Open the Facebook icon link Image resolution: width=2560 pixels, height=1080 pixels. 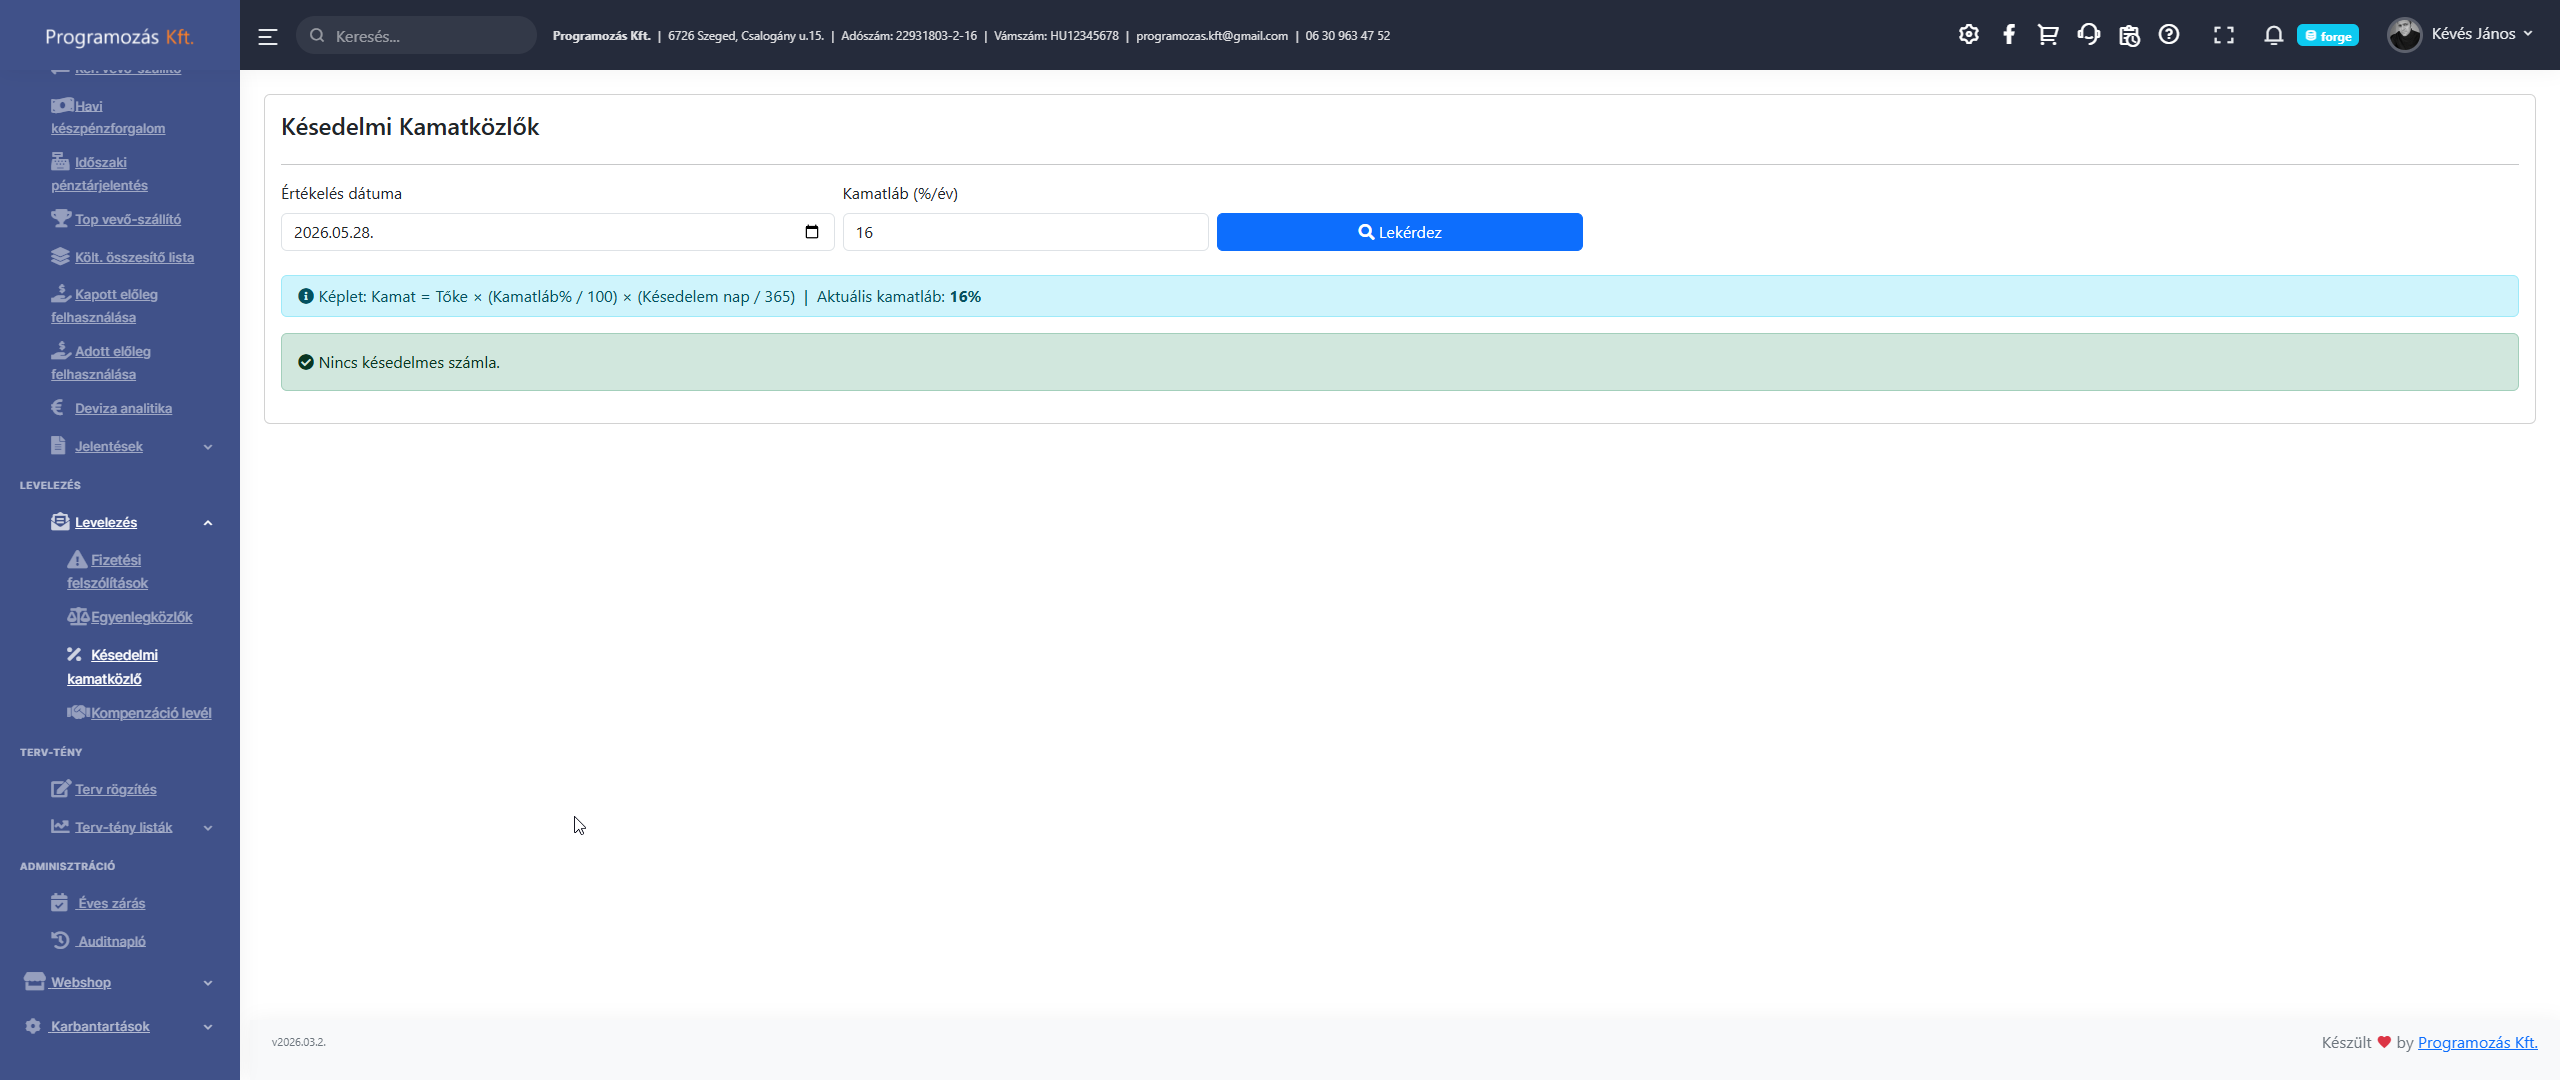(x=2008, y=35)
